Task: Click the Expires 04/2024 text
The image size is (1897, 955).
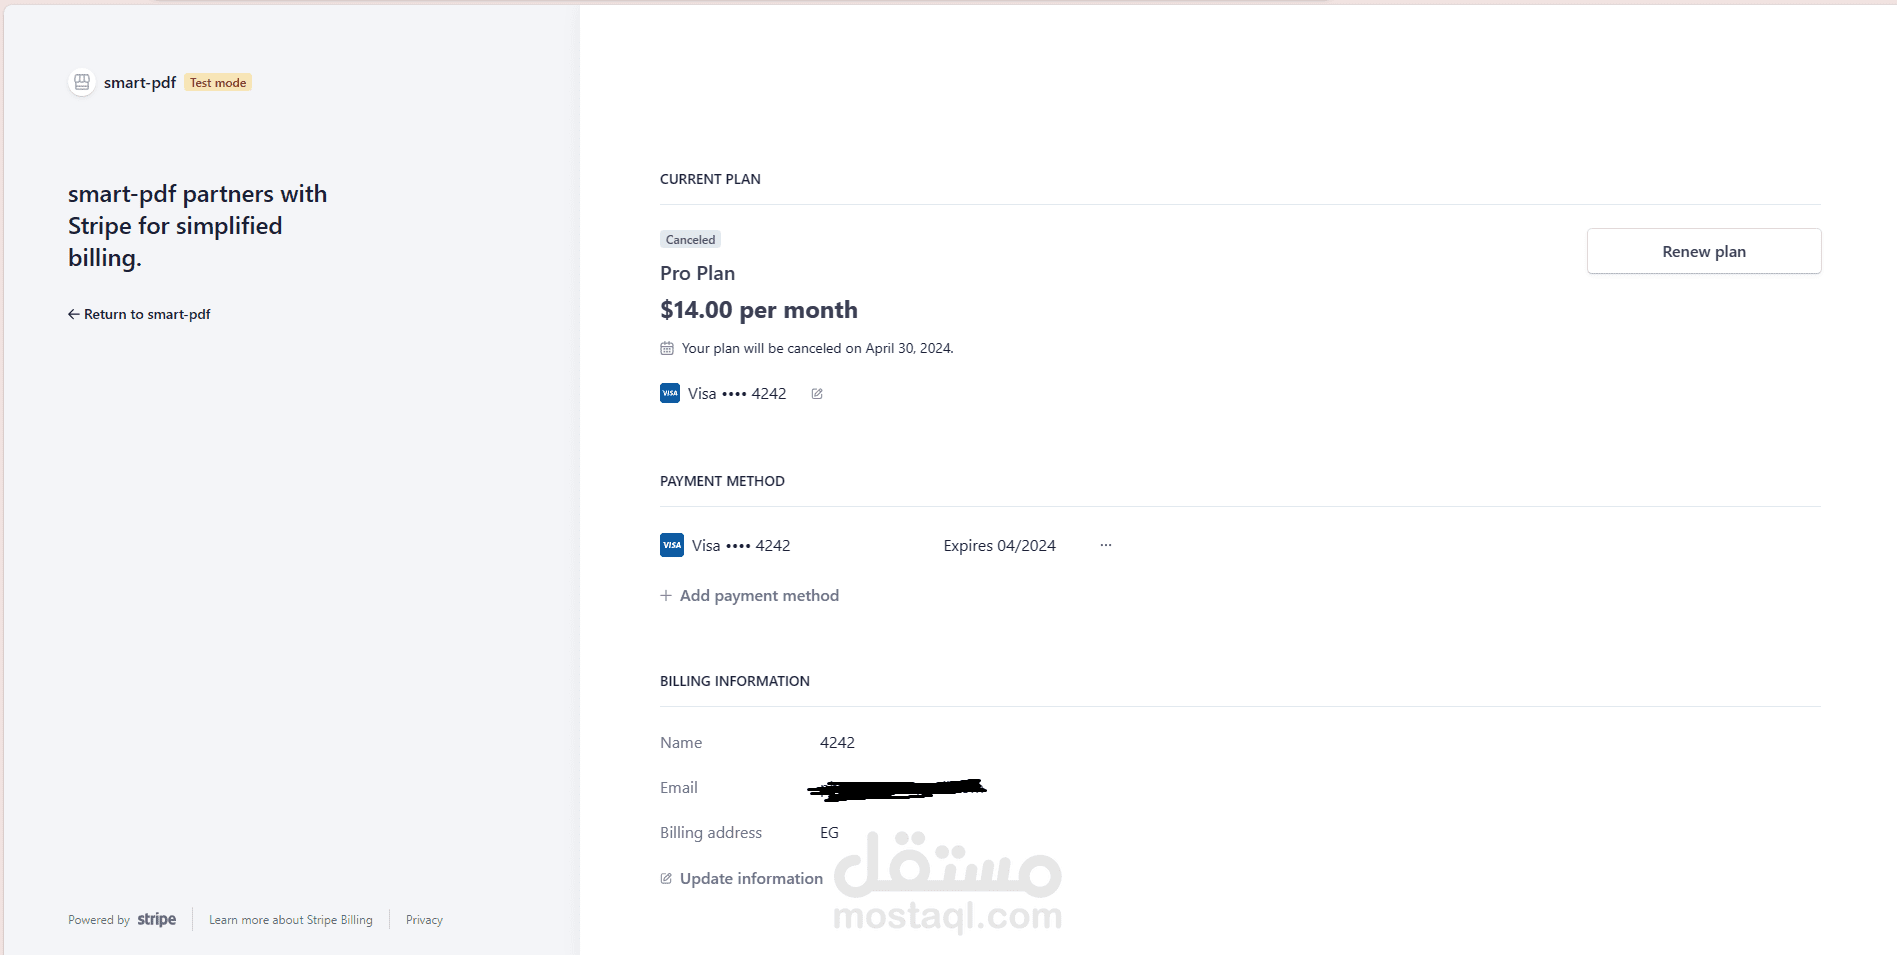Action: tap(999, 546)
